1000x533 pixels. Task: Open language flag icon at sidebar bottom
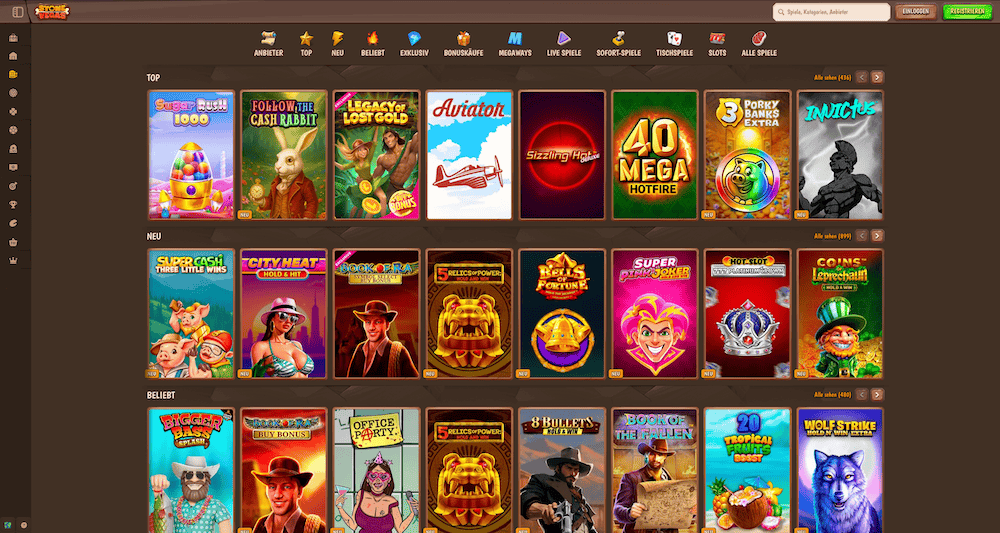pos(8,525)
